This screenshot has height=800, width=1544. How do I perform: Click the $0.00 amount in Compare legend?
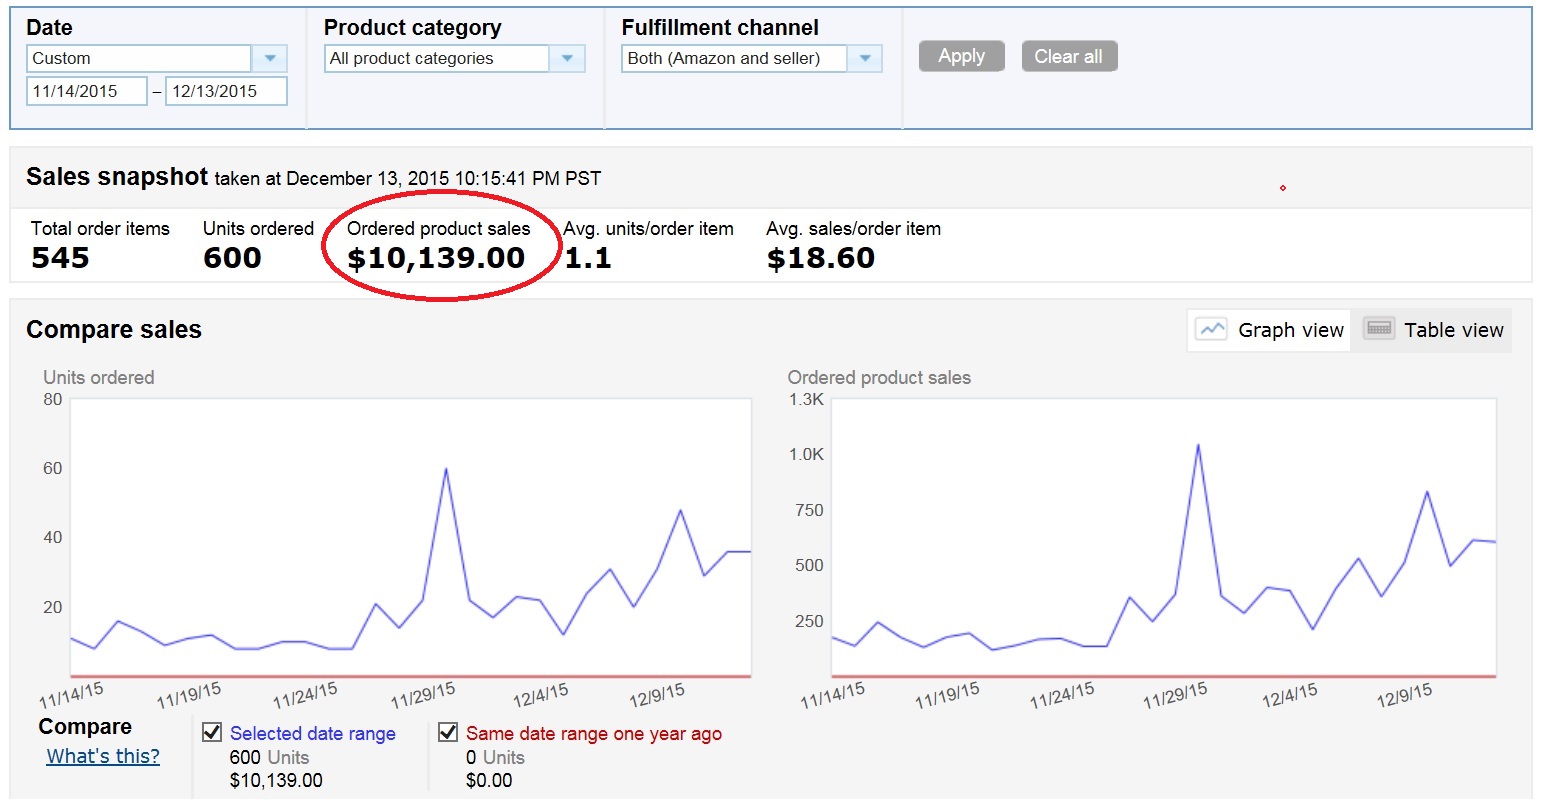tap(489, 780)
